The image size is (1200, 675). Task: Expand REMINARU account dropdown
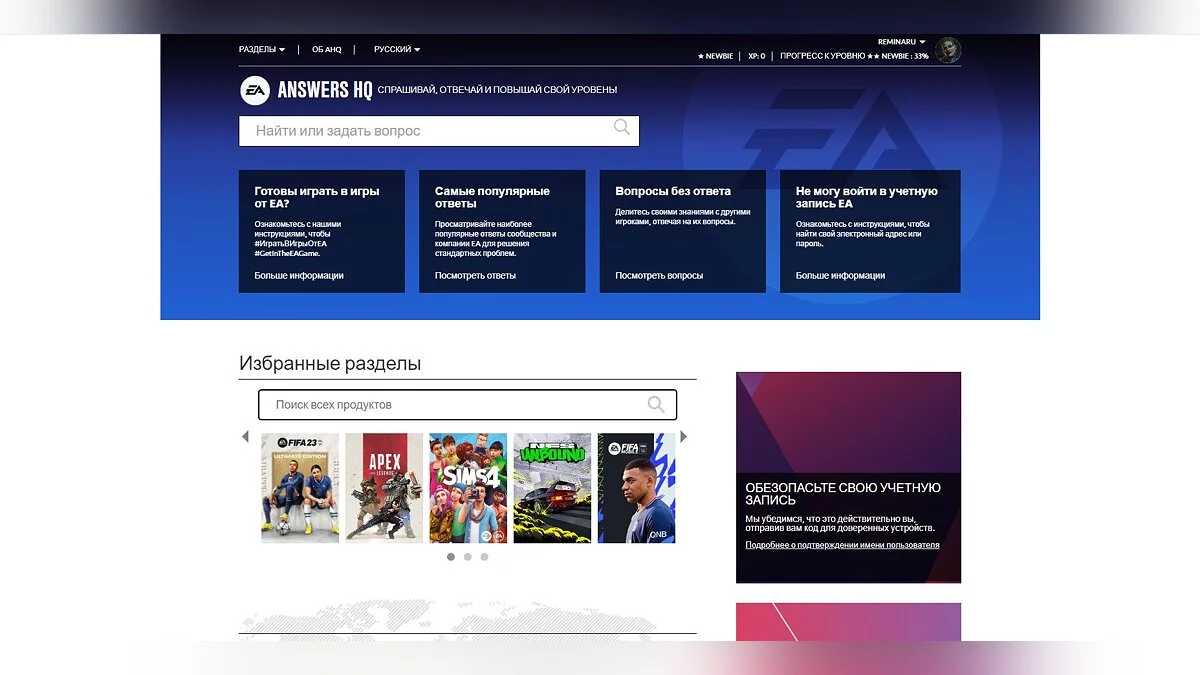coord(901,42)
